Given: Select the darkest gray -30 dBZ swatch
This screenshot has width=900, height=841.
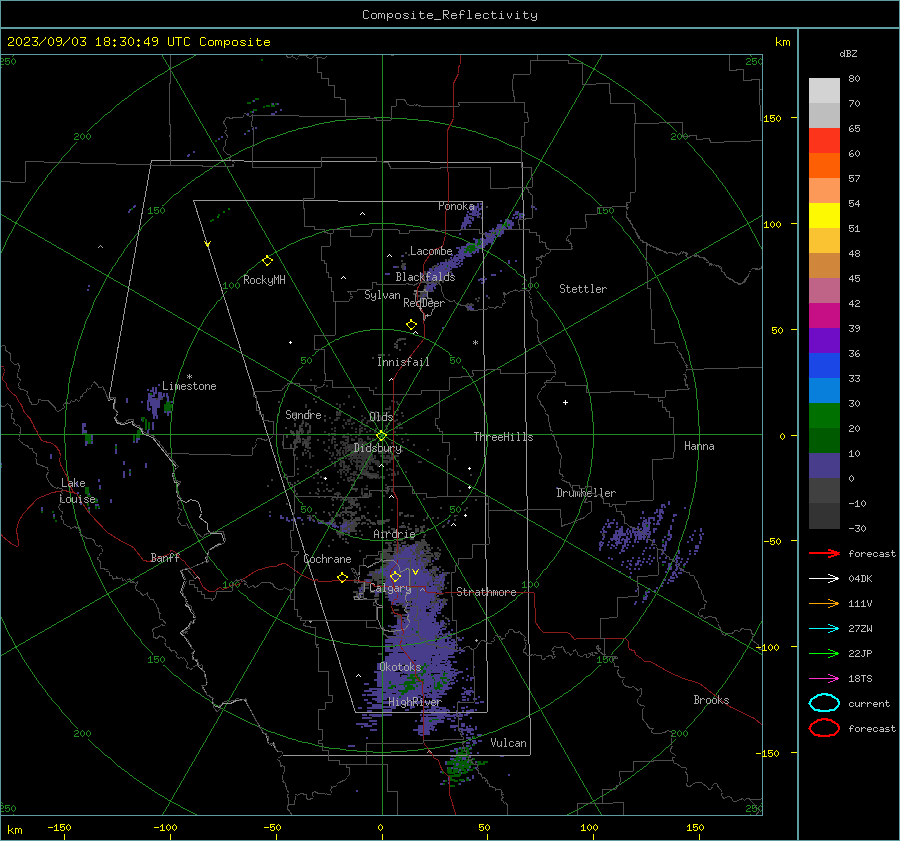Looking at the screenshot, I should click(x=824, y=516).
